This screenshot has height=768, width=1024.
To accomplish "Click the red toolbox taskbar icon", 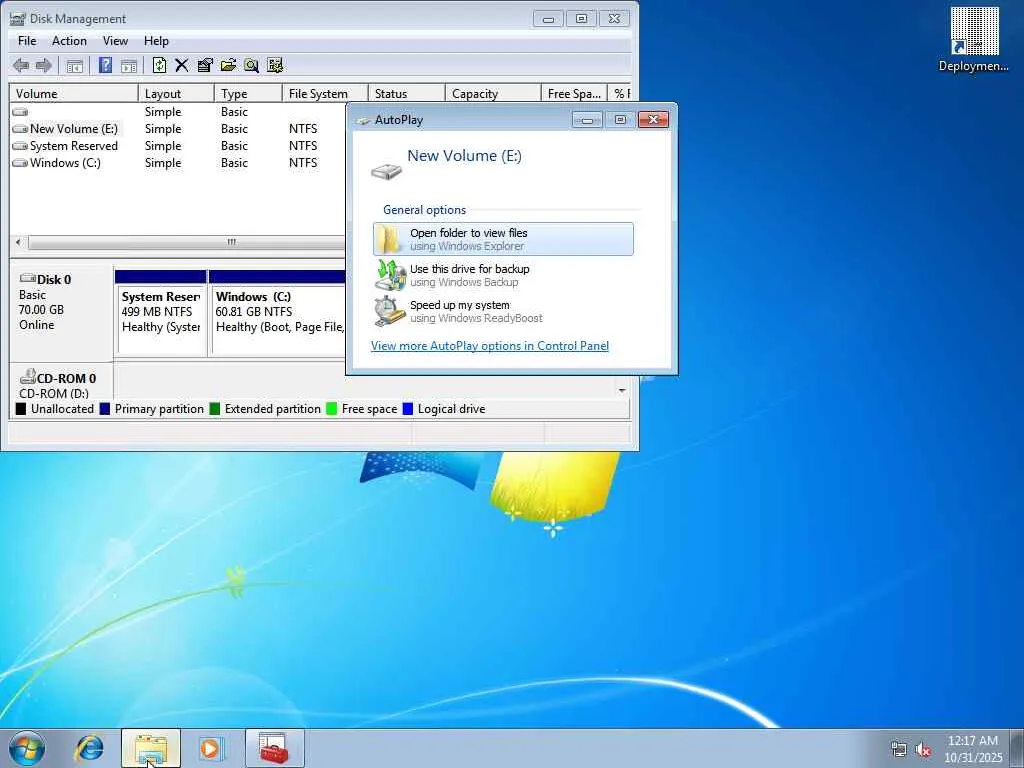I will (x=274, y=748).
